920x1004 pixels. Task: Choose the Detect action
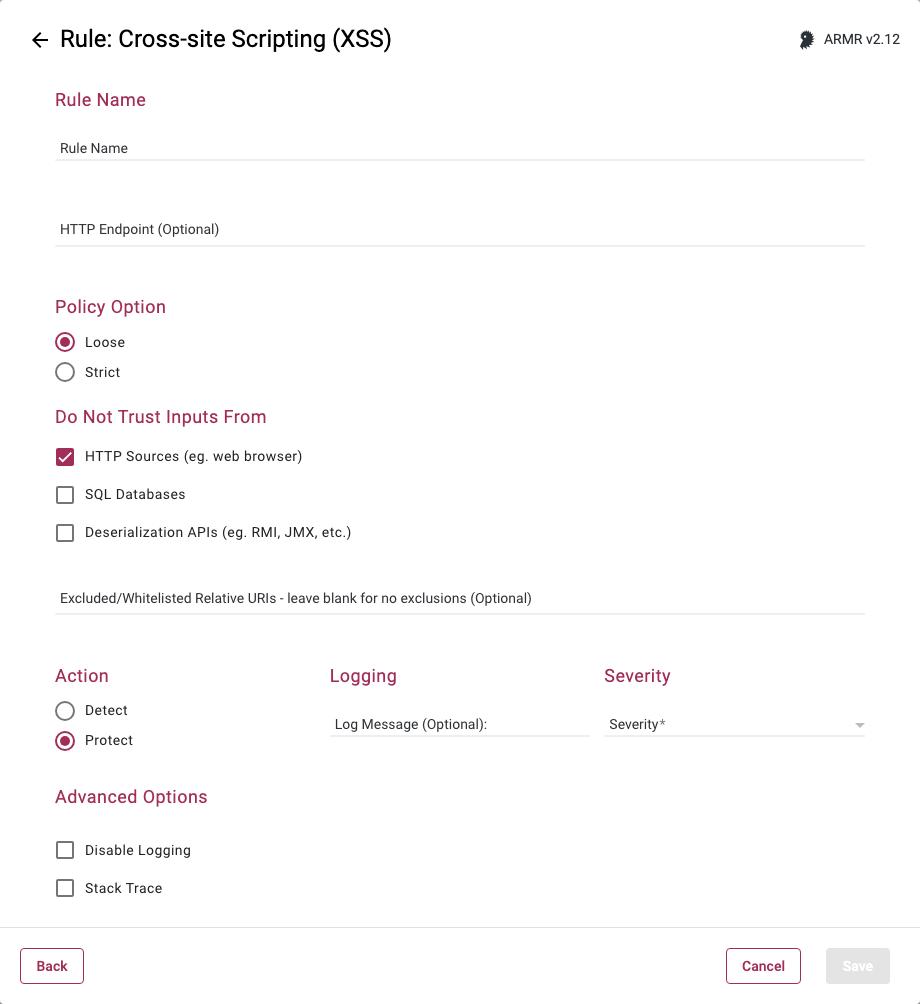tap(65, 711)
